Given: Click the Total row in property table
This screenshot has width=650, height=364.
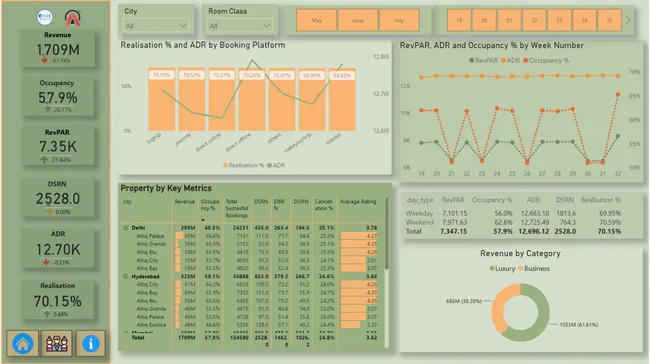Looking at the screenshot, I should pos(250,340).
